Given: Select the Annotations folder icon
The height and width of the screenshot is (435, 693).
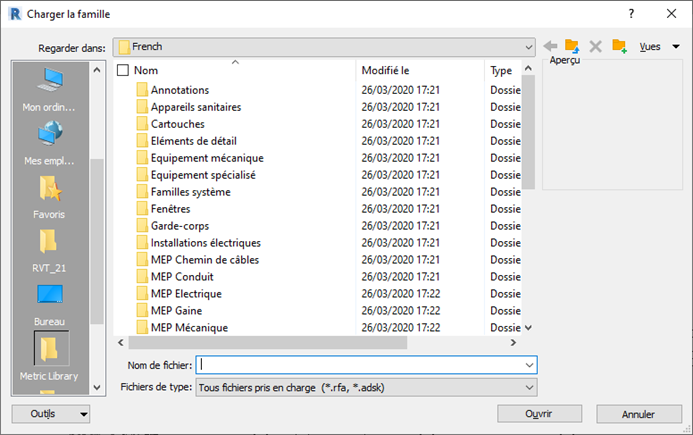Looking at the screenshot, I should pos(142,90).
